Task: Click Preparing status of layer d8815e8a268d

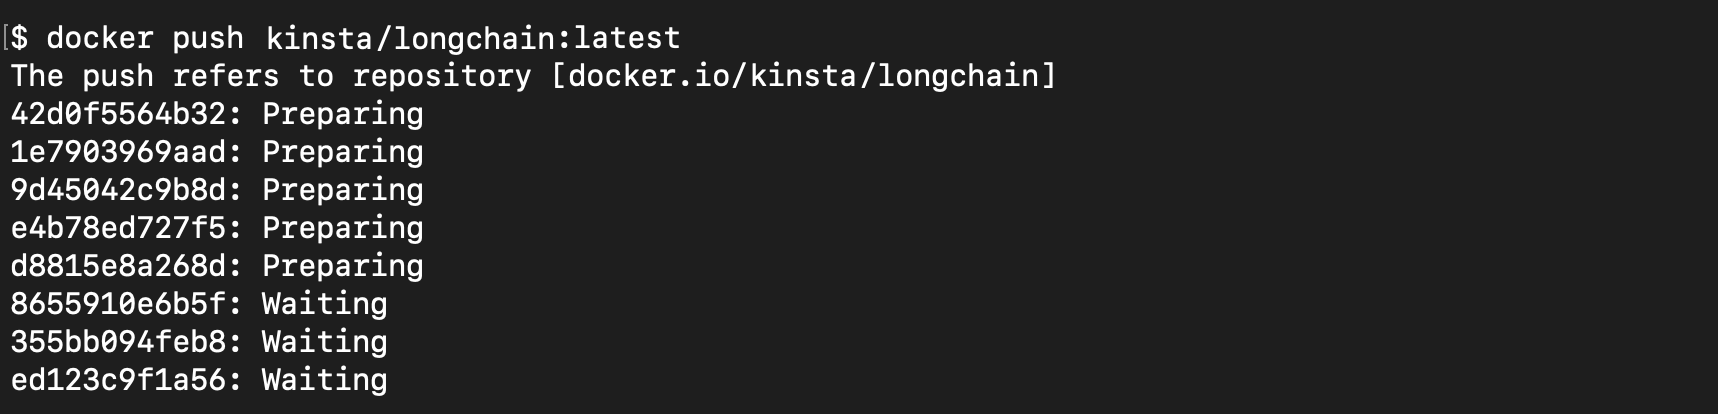Action: (x=343, y=267)
